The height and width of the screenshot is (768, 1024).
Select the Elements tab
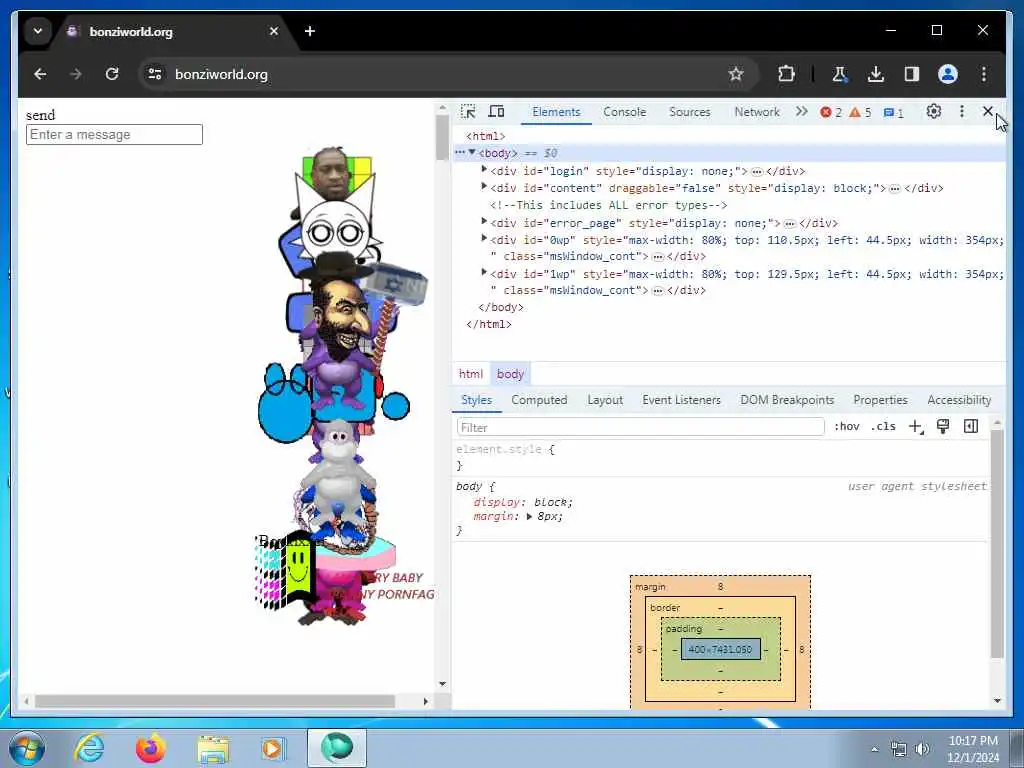coord(556,112)
